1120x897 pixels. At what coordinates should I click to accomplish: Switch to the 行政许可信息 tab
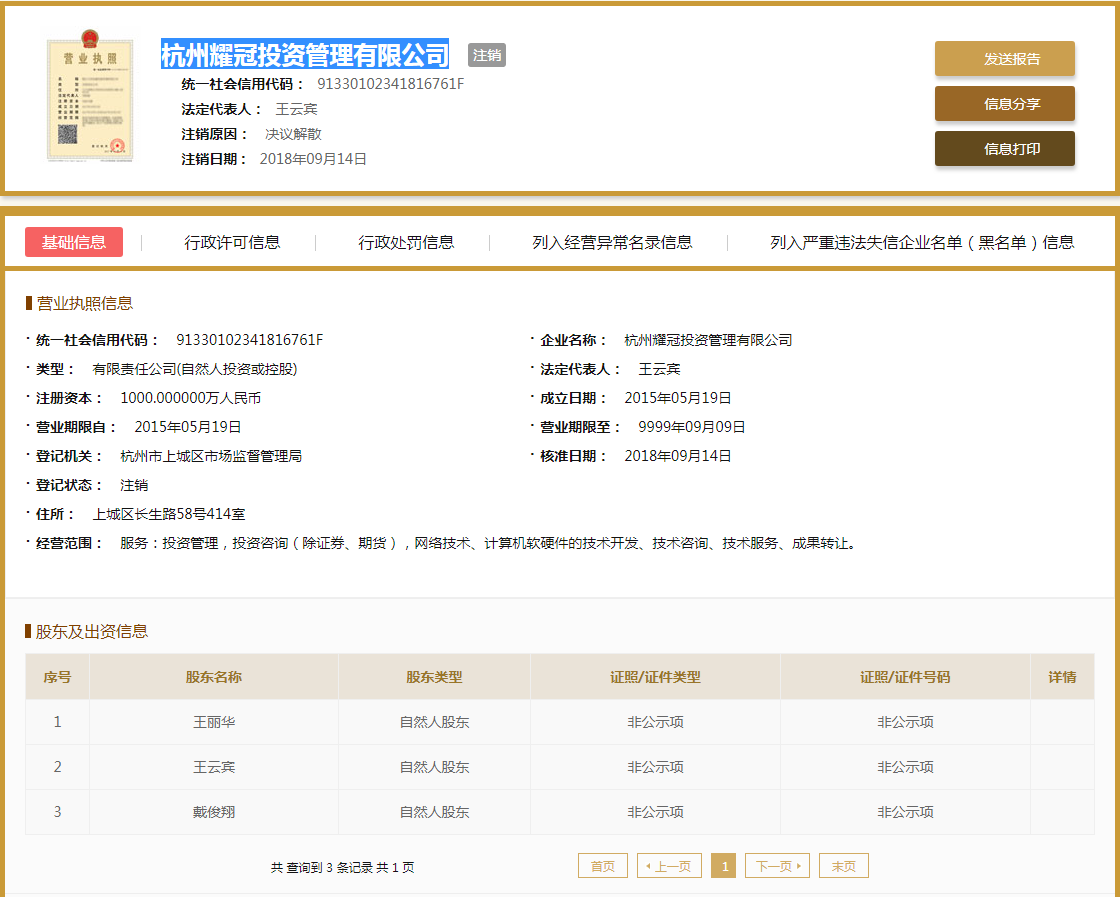click(x=232, y=242)
